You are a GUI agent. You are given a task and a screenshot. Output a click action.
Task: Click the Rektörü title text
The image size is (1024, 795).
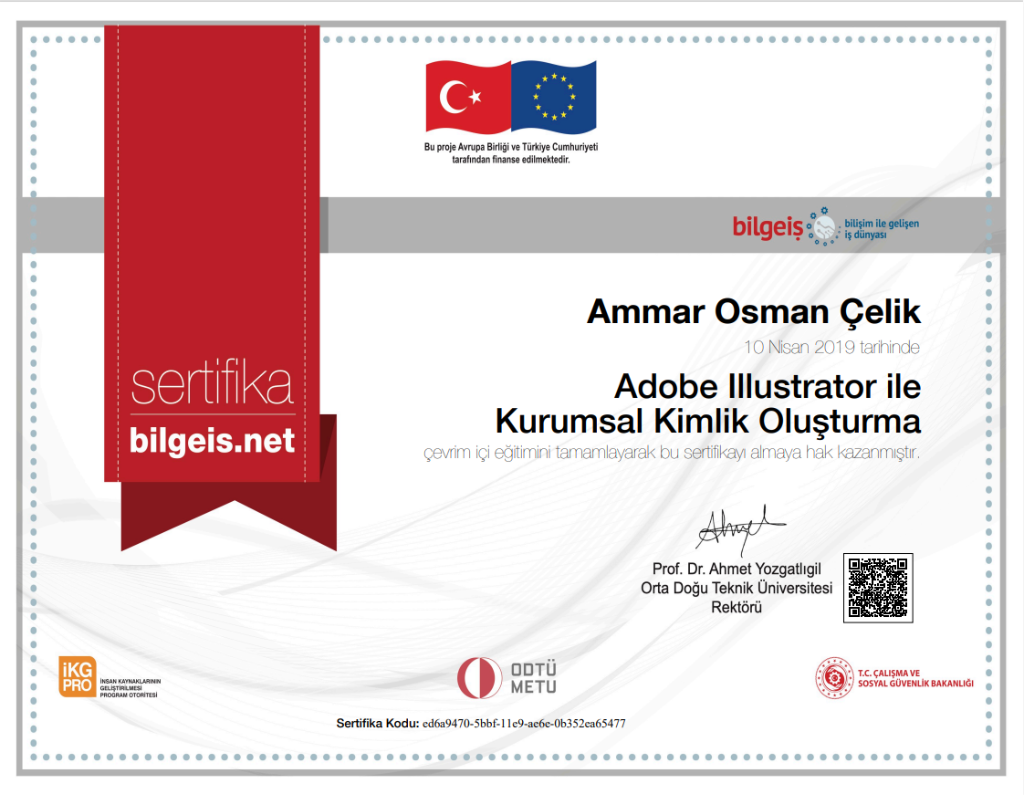click(x=737, y=608)
